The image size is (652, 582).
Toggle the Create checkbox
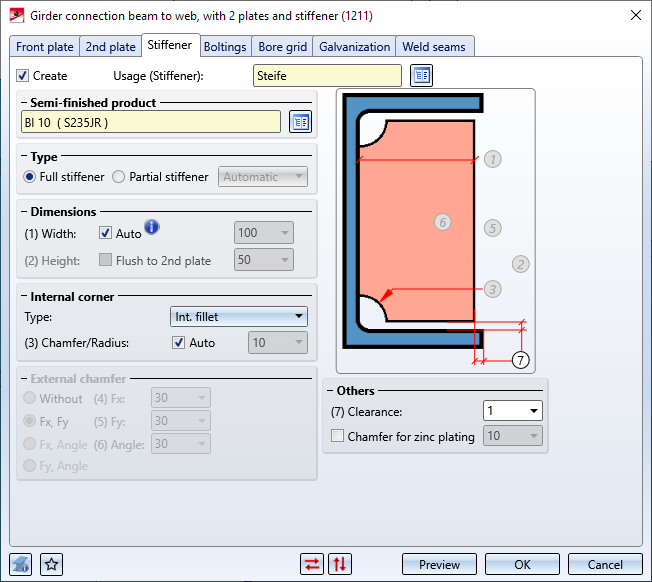(22, 76)
